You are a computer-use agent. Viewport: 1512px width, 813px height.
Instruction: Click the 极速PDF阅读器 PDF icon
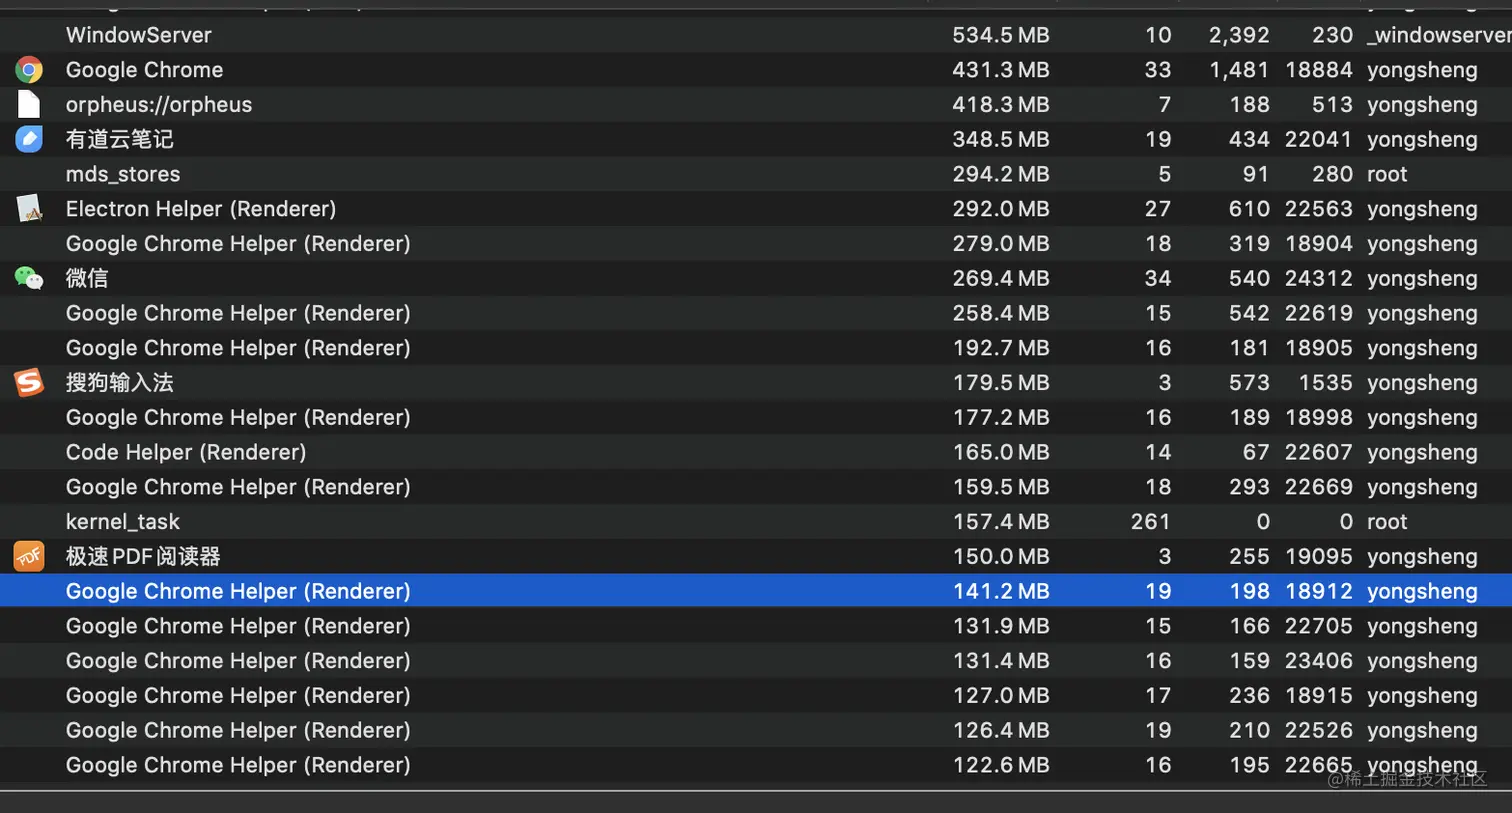click(29, 556)
